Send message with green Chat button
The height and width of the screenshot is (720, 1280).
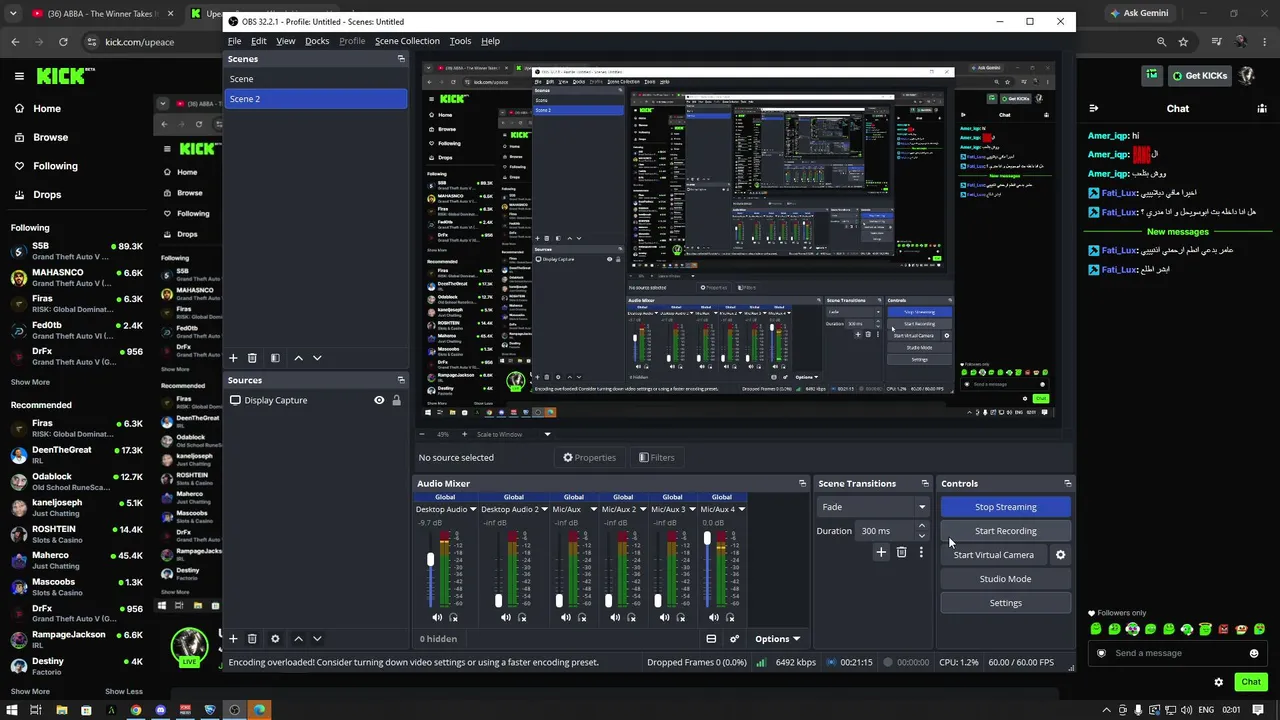[x=1251, y=682]
